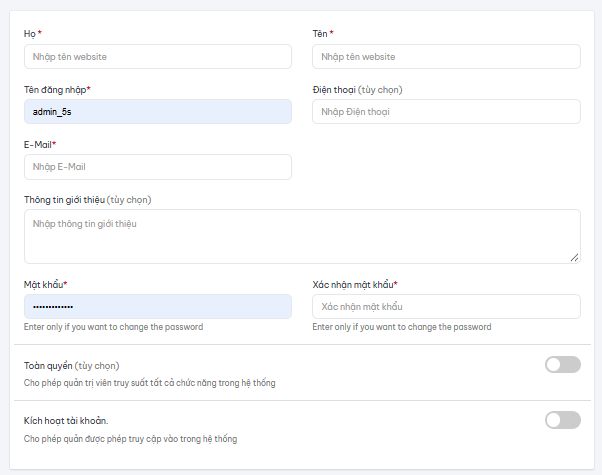The image size is (602, 475).
Task: Focus the Mật khẩu password field
Action: coord(158,306)
